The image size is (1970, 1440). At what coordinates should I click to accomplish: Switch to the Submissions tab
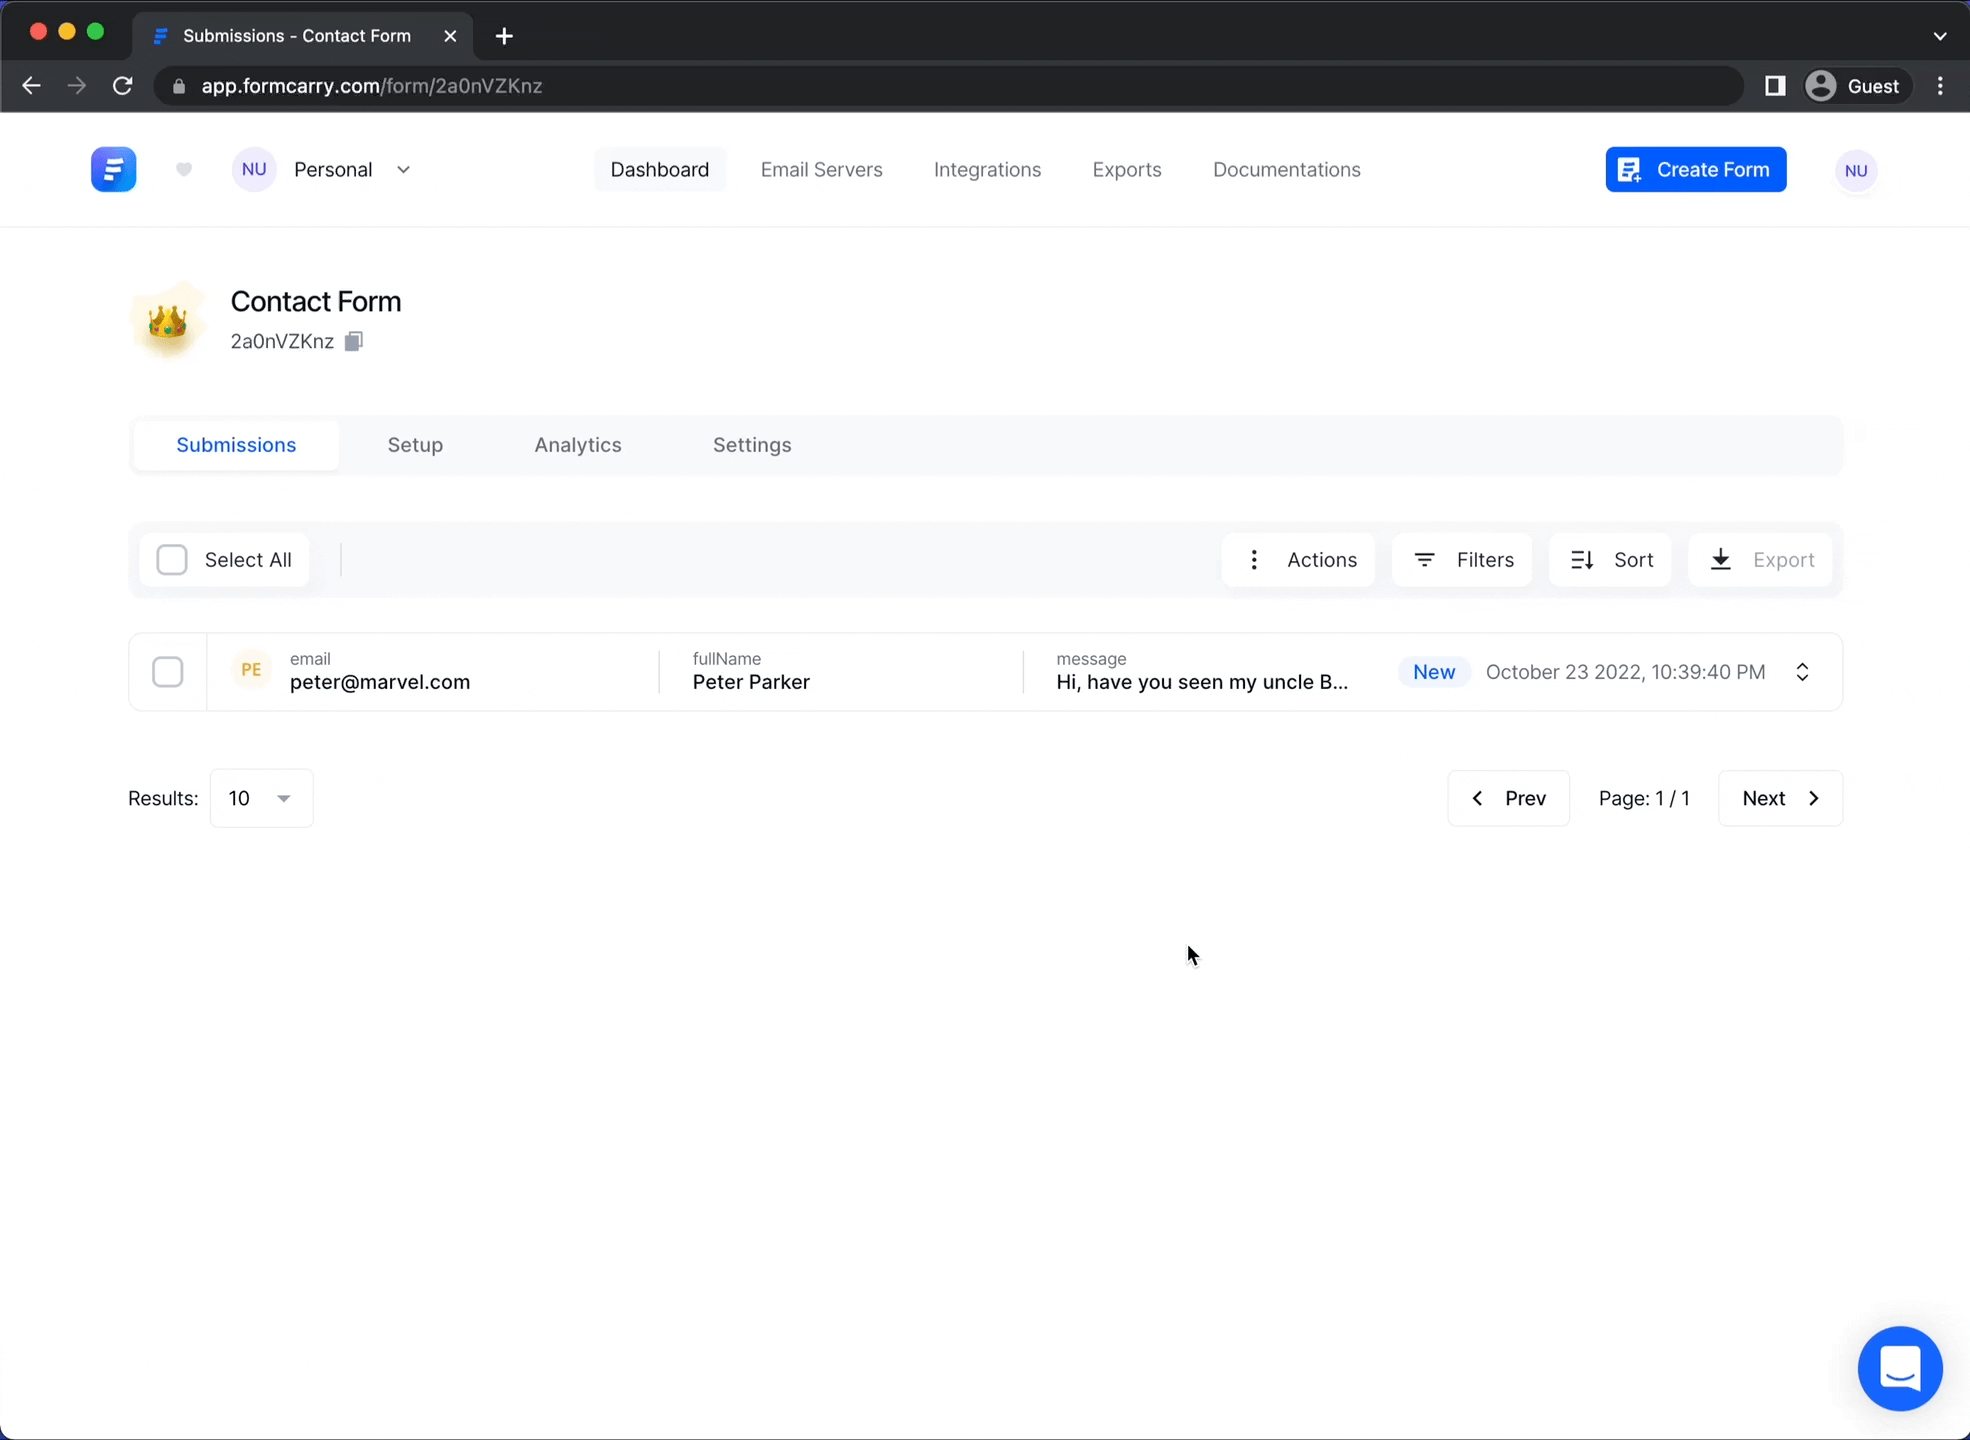coord(236,445)
